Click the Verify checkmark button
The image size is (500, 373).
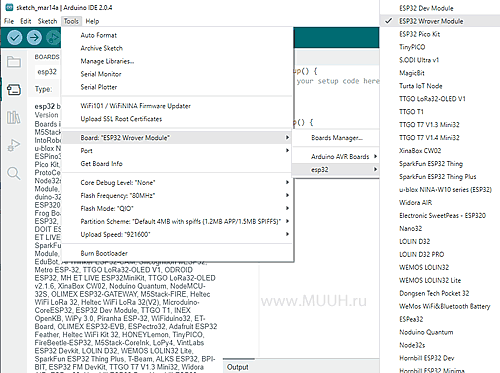(x=14, y=38)
